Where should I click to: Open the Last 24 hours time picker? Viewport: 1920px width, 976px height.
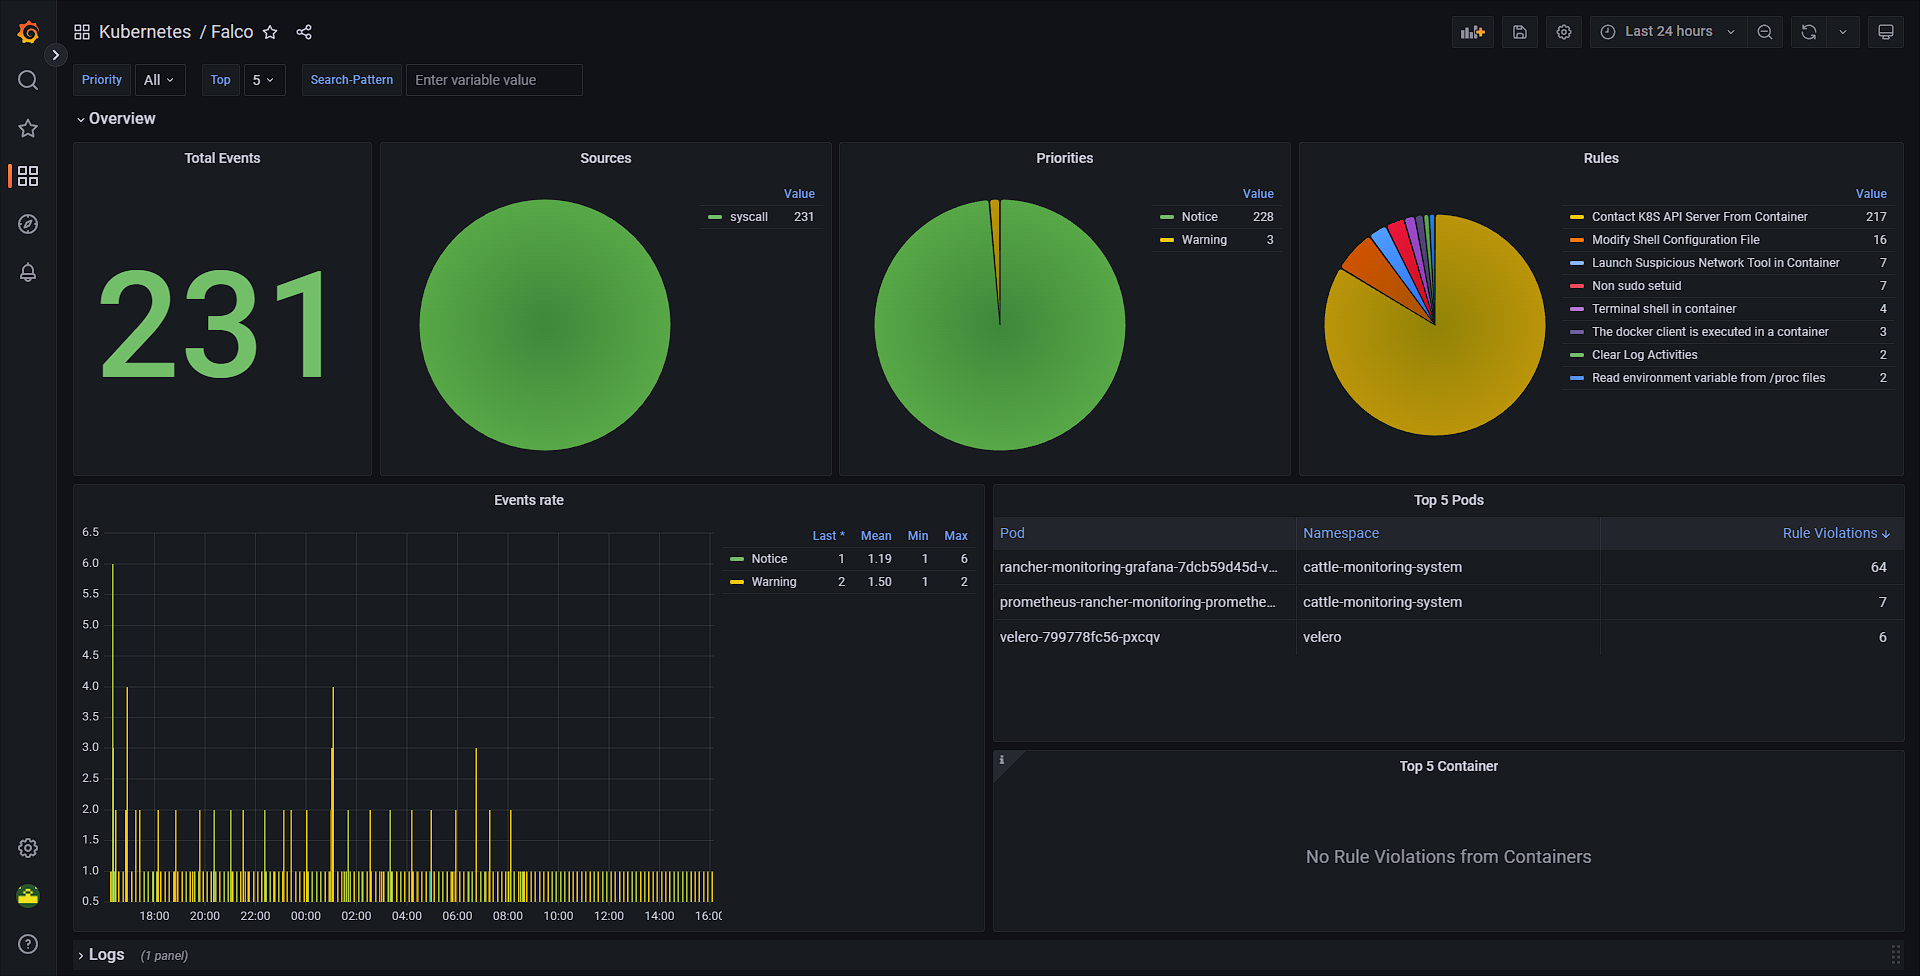(1668, 32)
